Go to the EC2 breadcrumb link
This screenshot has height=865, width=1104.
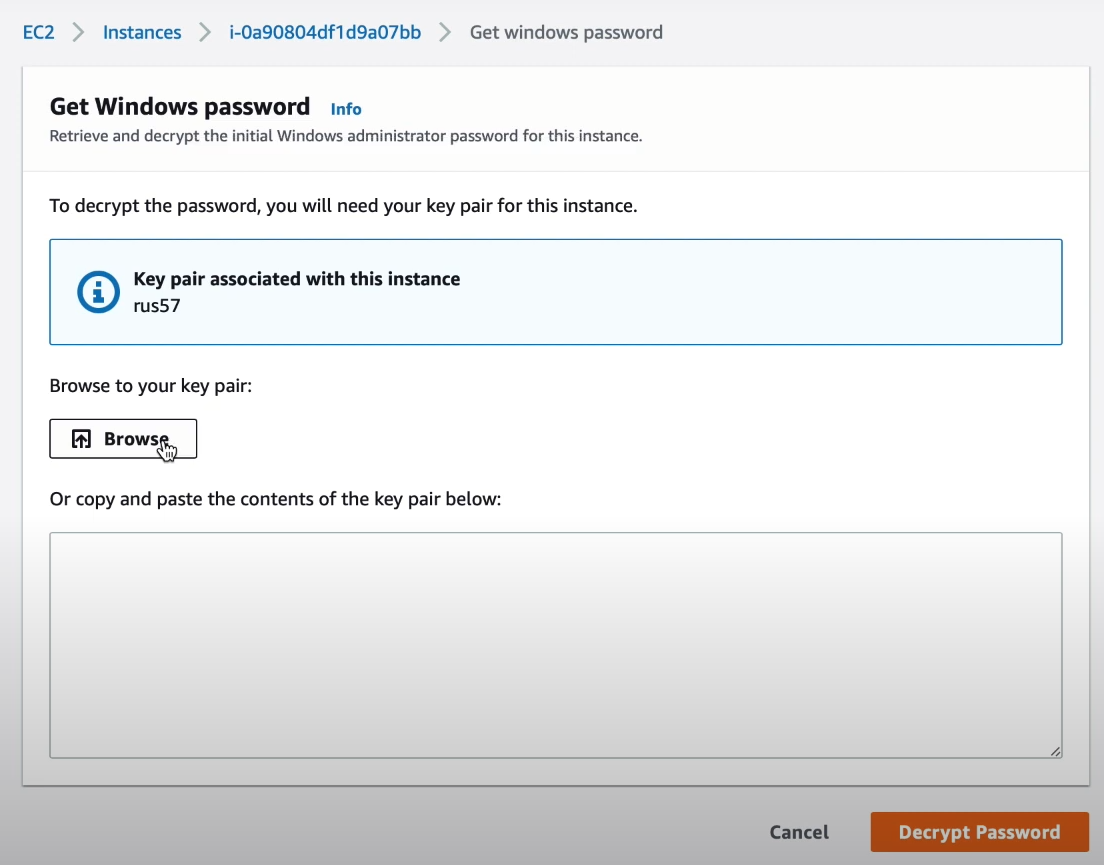pyautogui.click(x=38, y=32)
